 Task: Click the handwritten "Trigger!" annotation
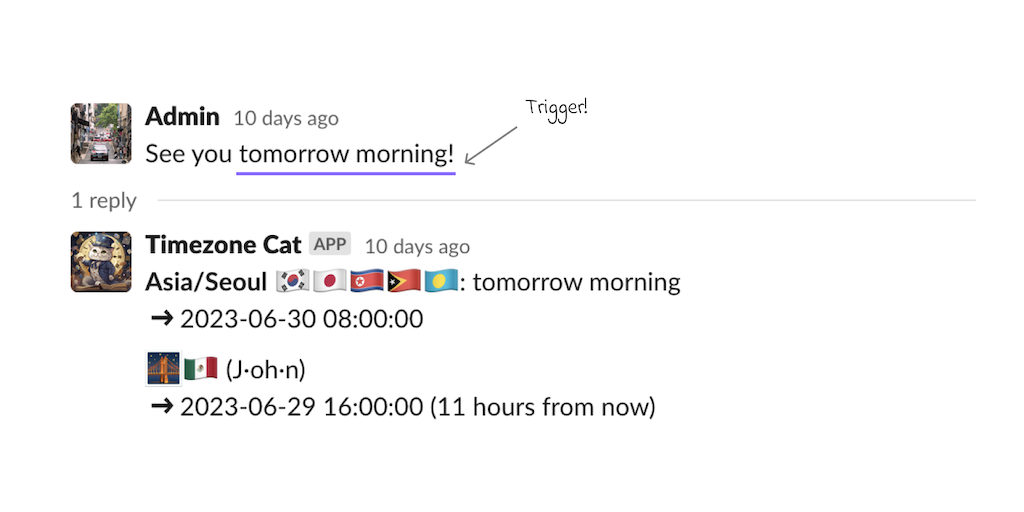556,108
